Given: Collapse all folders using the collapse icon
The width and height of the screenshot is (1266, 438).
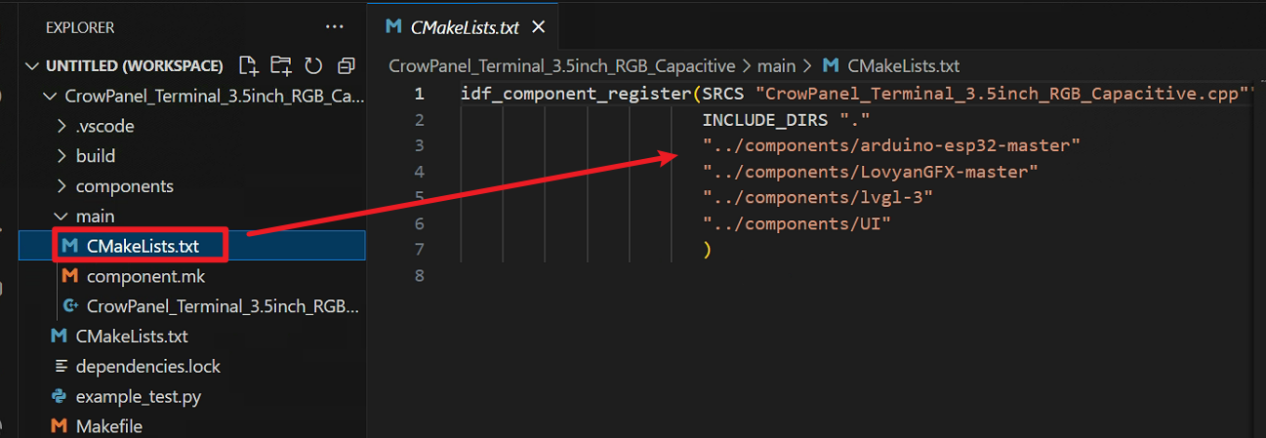Looking at the screenshot, I should point(346,66).
